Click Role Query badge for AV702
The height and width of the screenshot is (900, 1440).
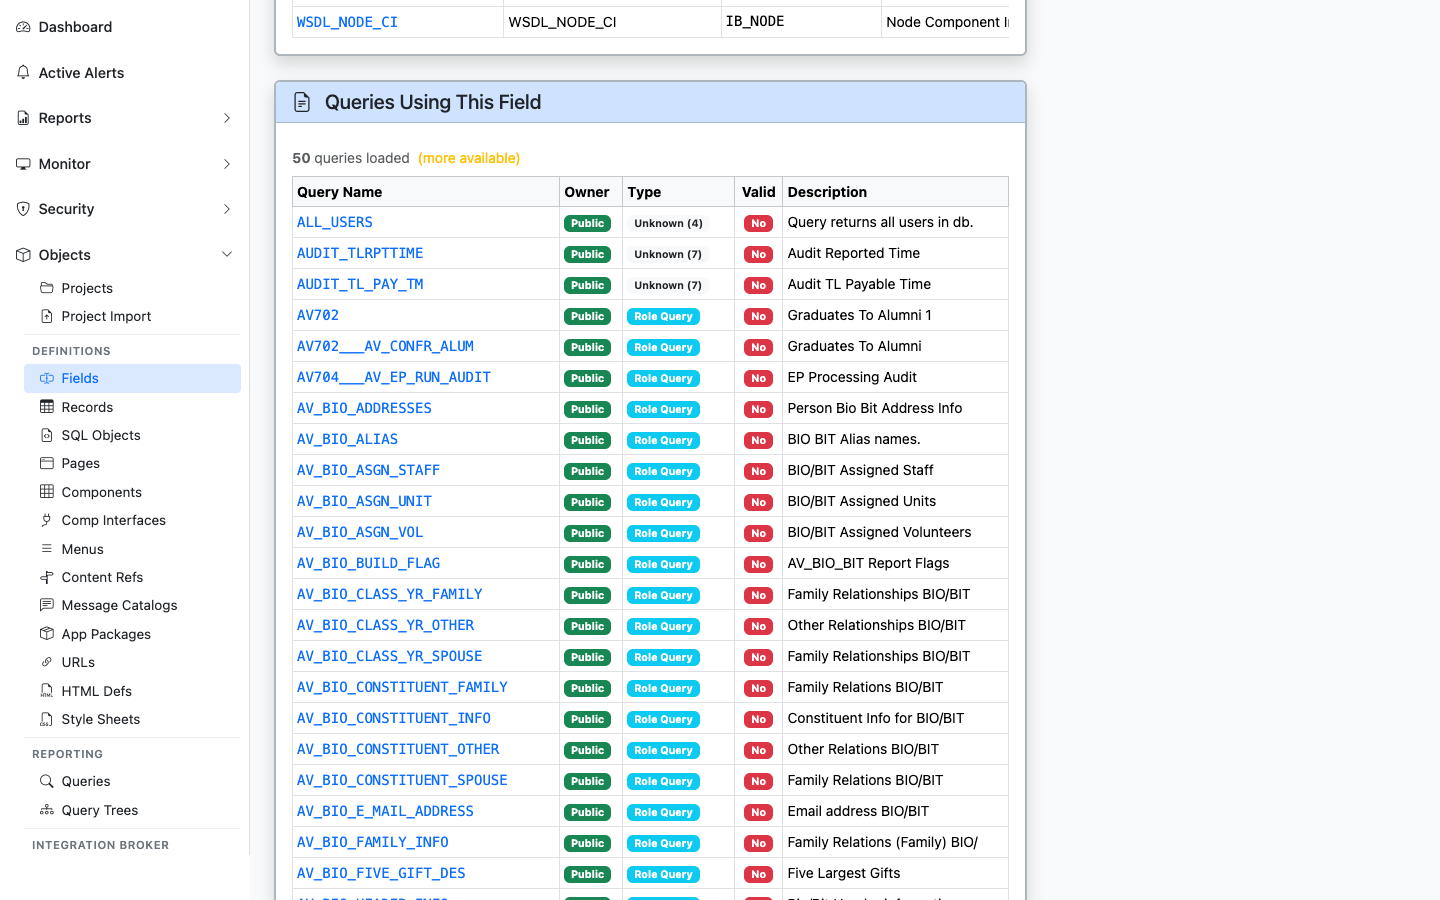[x=663, y=316]
